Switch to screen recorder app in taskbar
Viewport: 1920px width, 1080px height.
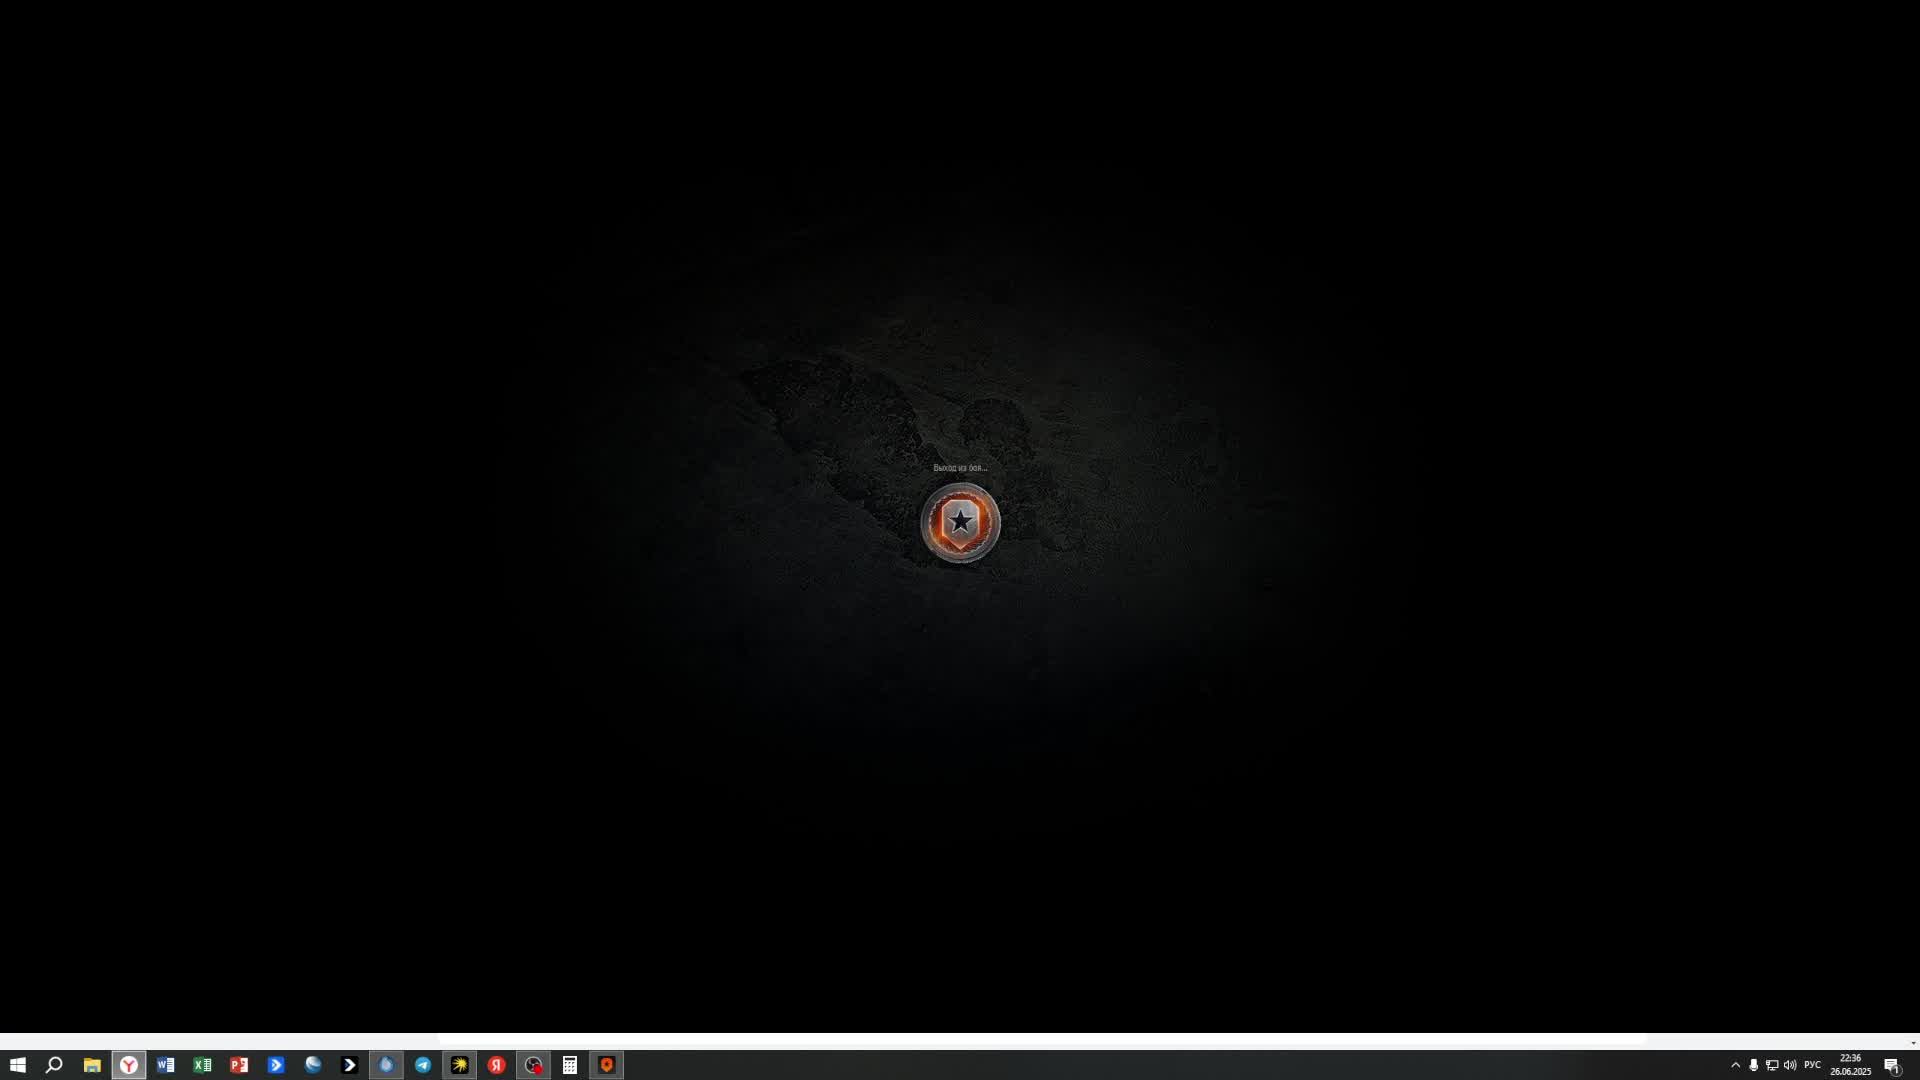coord(533,1065)
